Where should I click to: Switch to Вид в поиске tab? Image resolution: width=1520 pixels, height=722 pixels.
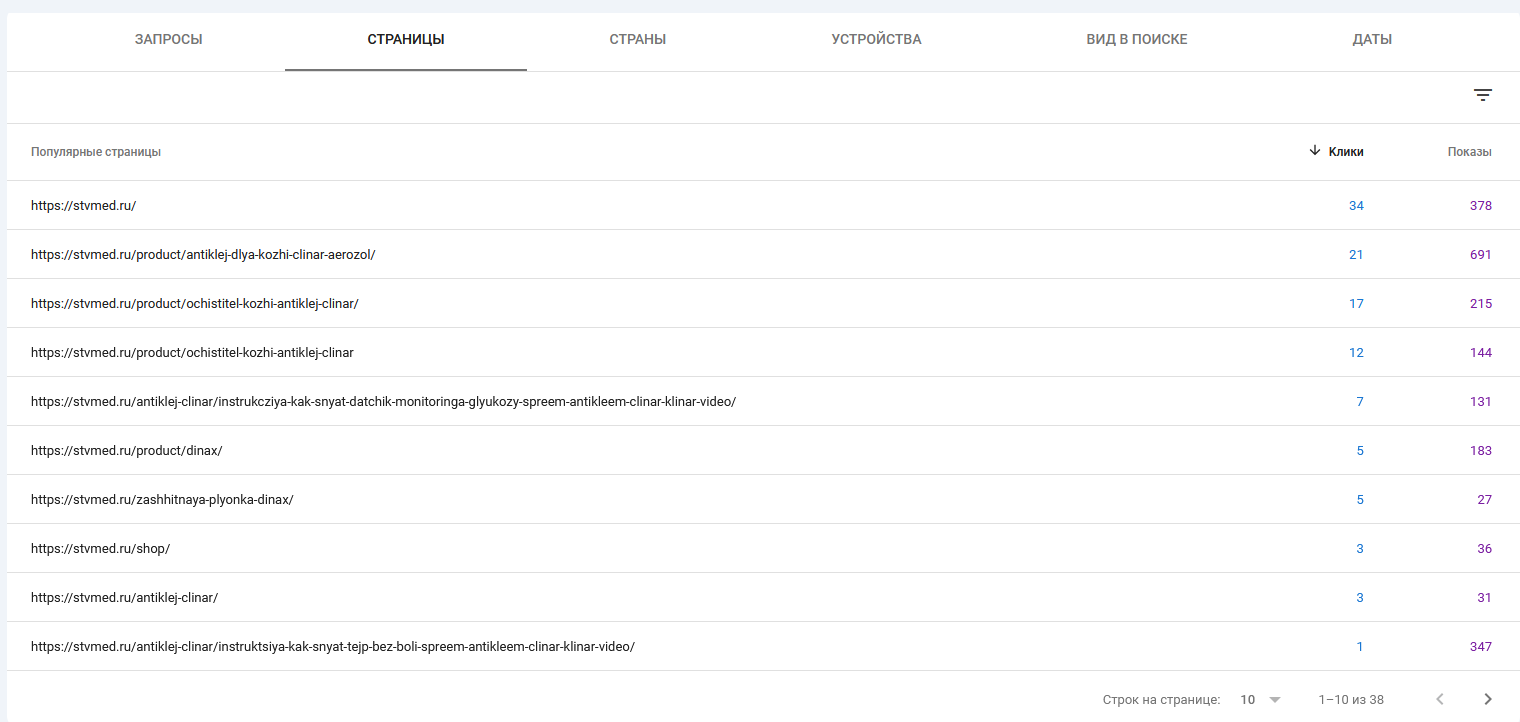(1136, 40)
